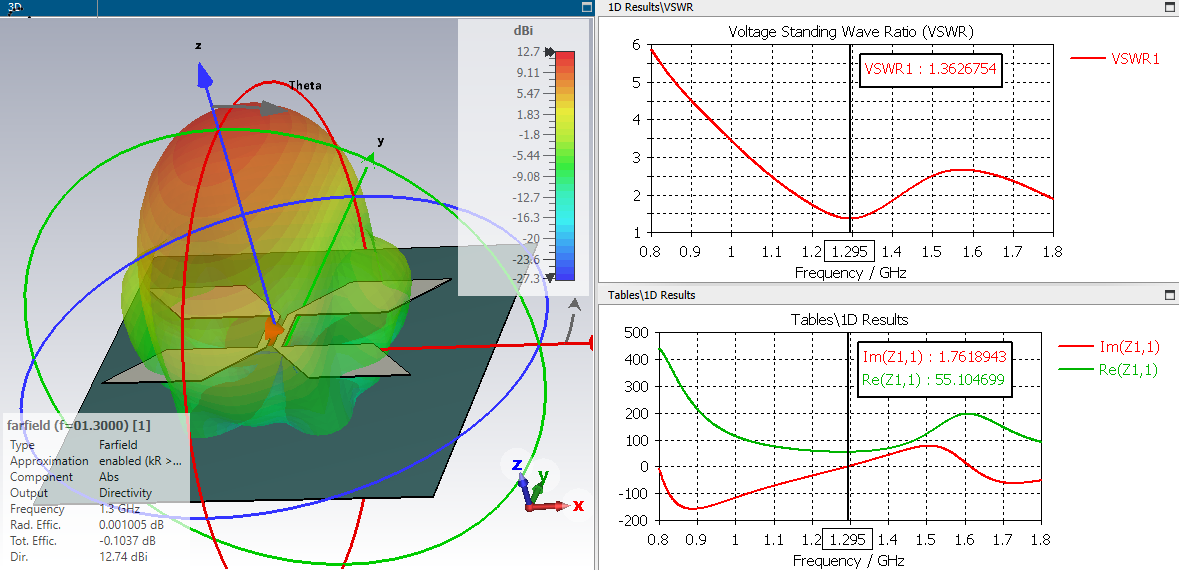Click the farfield (f=01.3000) [1] info header
This screenshot has height=570, width=1179.
[x=79, y=425]
